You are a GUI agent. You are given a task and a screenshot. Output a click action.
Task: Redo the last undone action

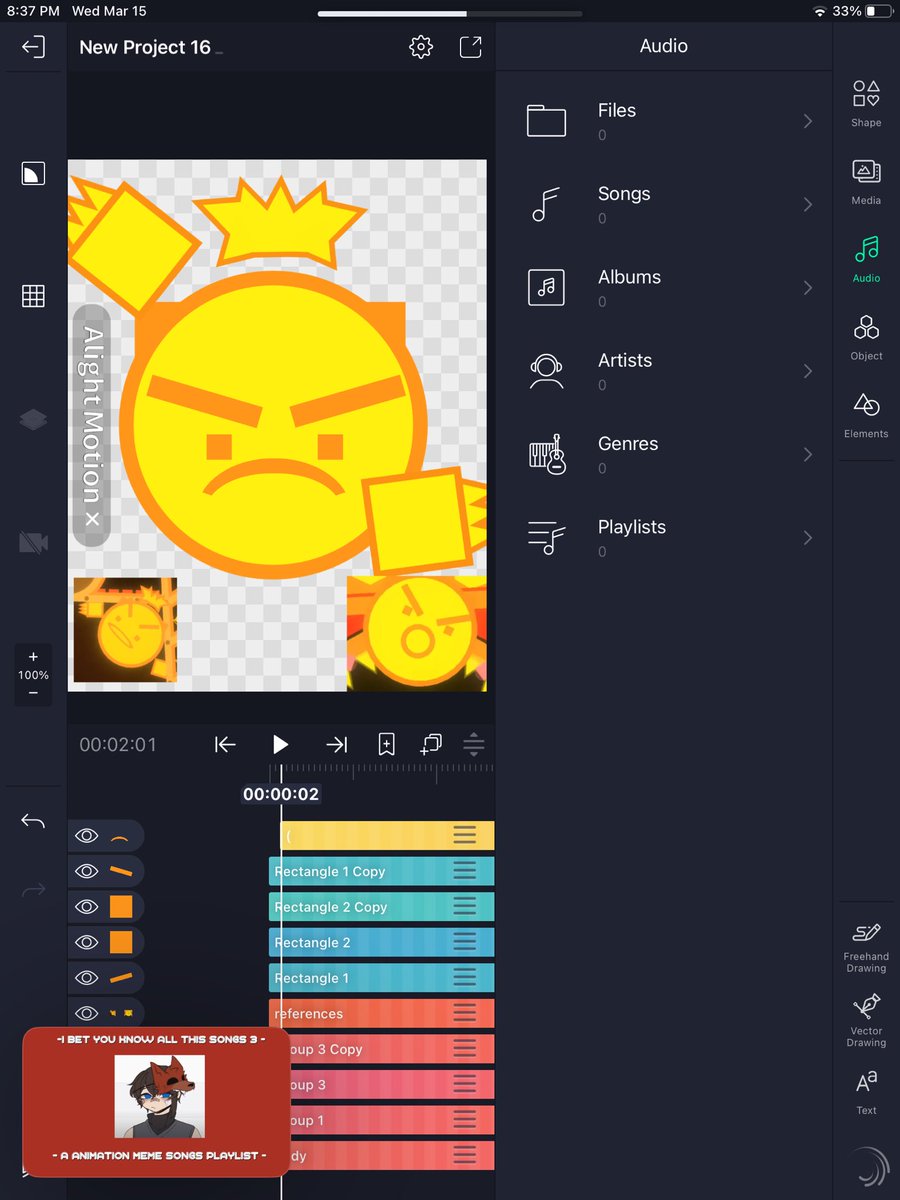click(33, 890)
